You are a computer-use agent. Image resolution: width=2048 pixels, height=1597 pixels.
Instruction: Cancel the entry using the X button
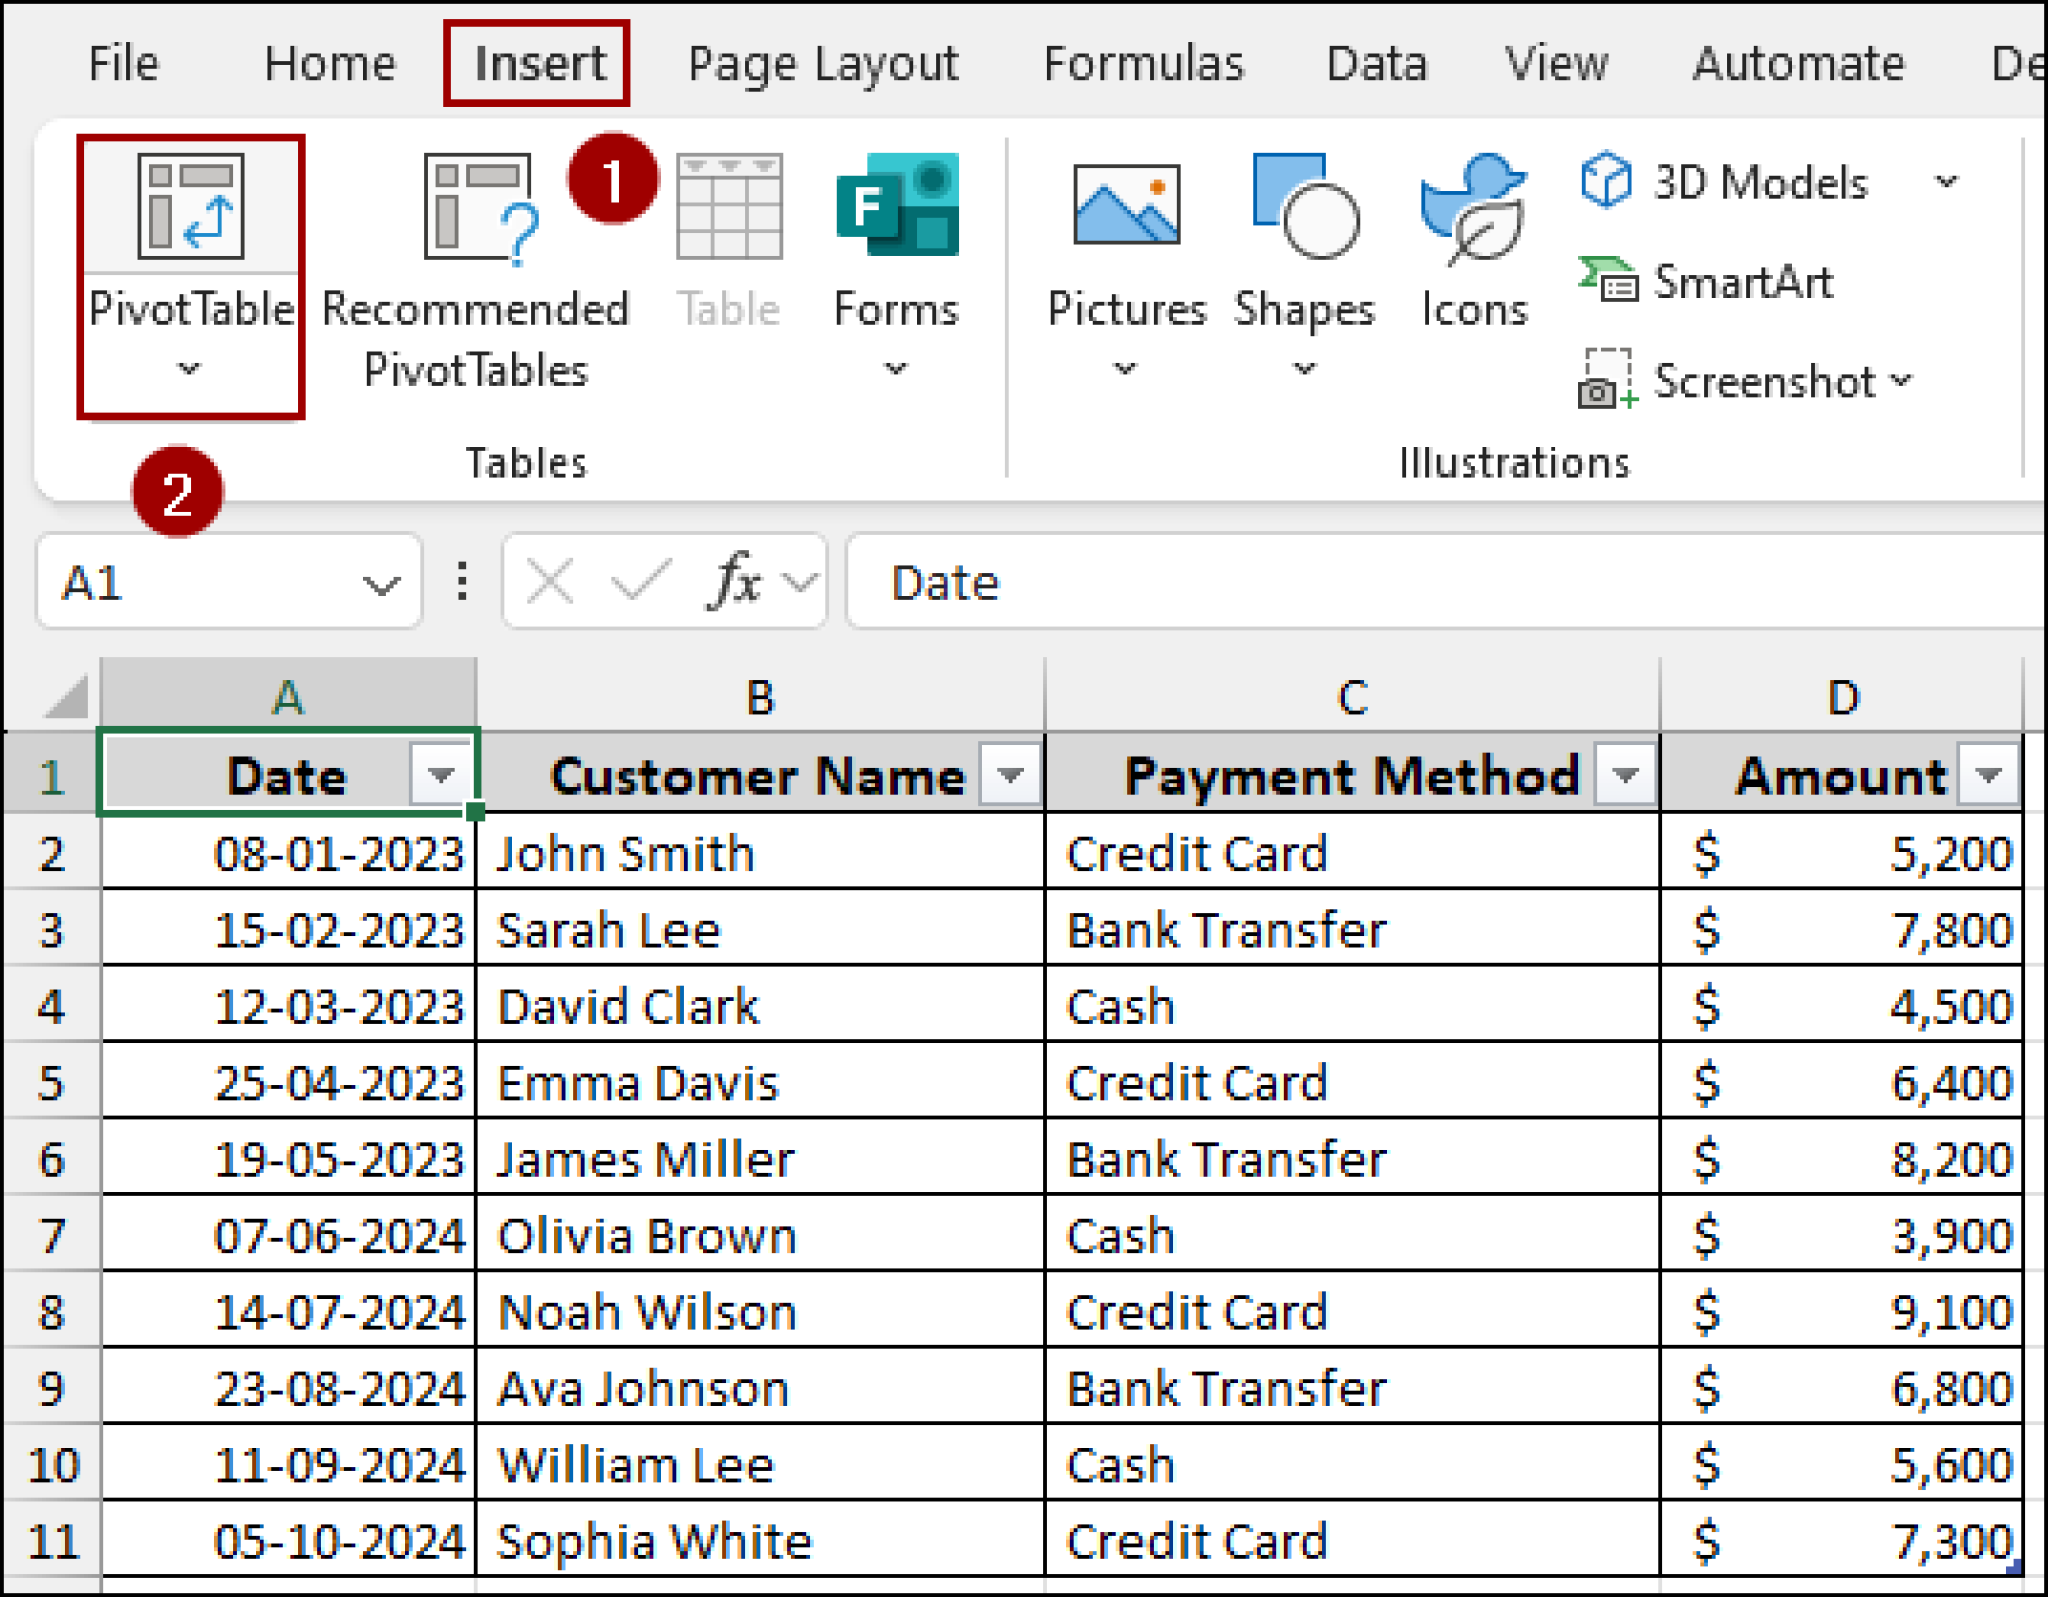551,580
